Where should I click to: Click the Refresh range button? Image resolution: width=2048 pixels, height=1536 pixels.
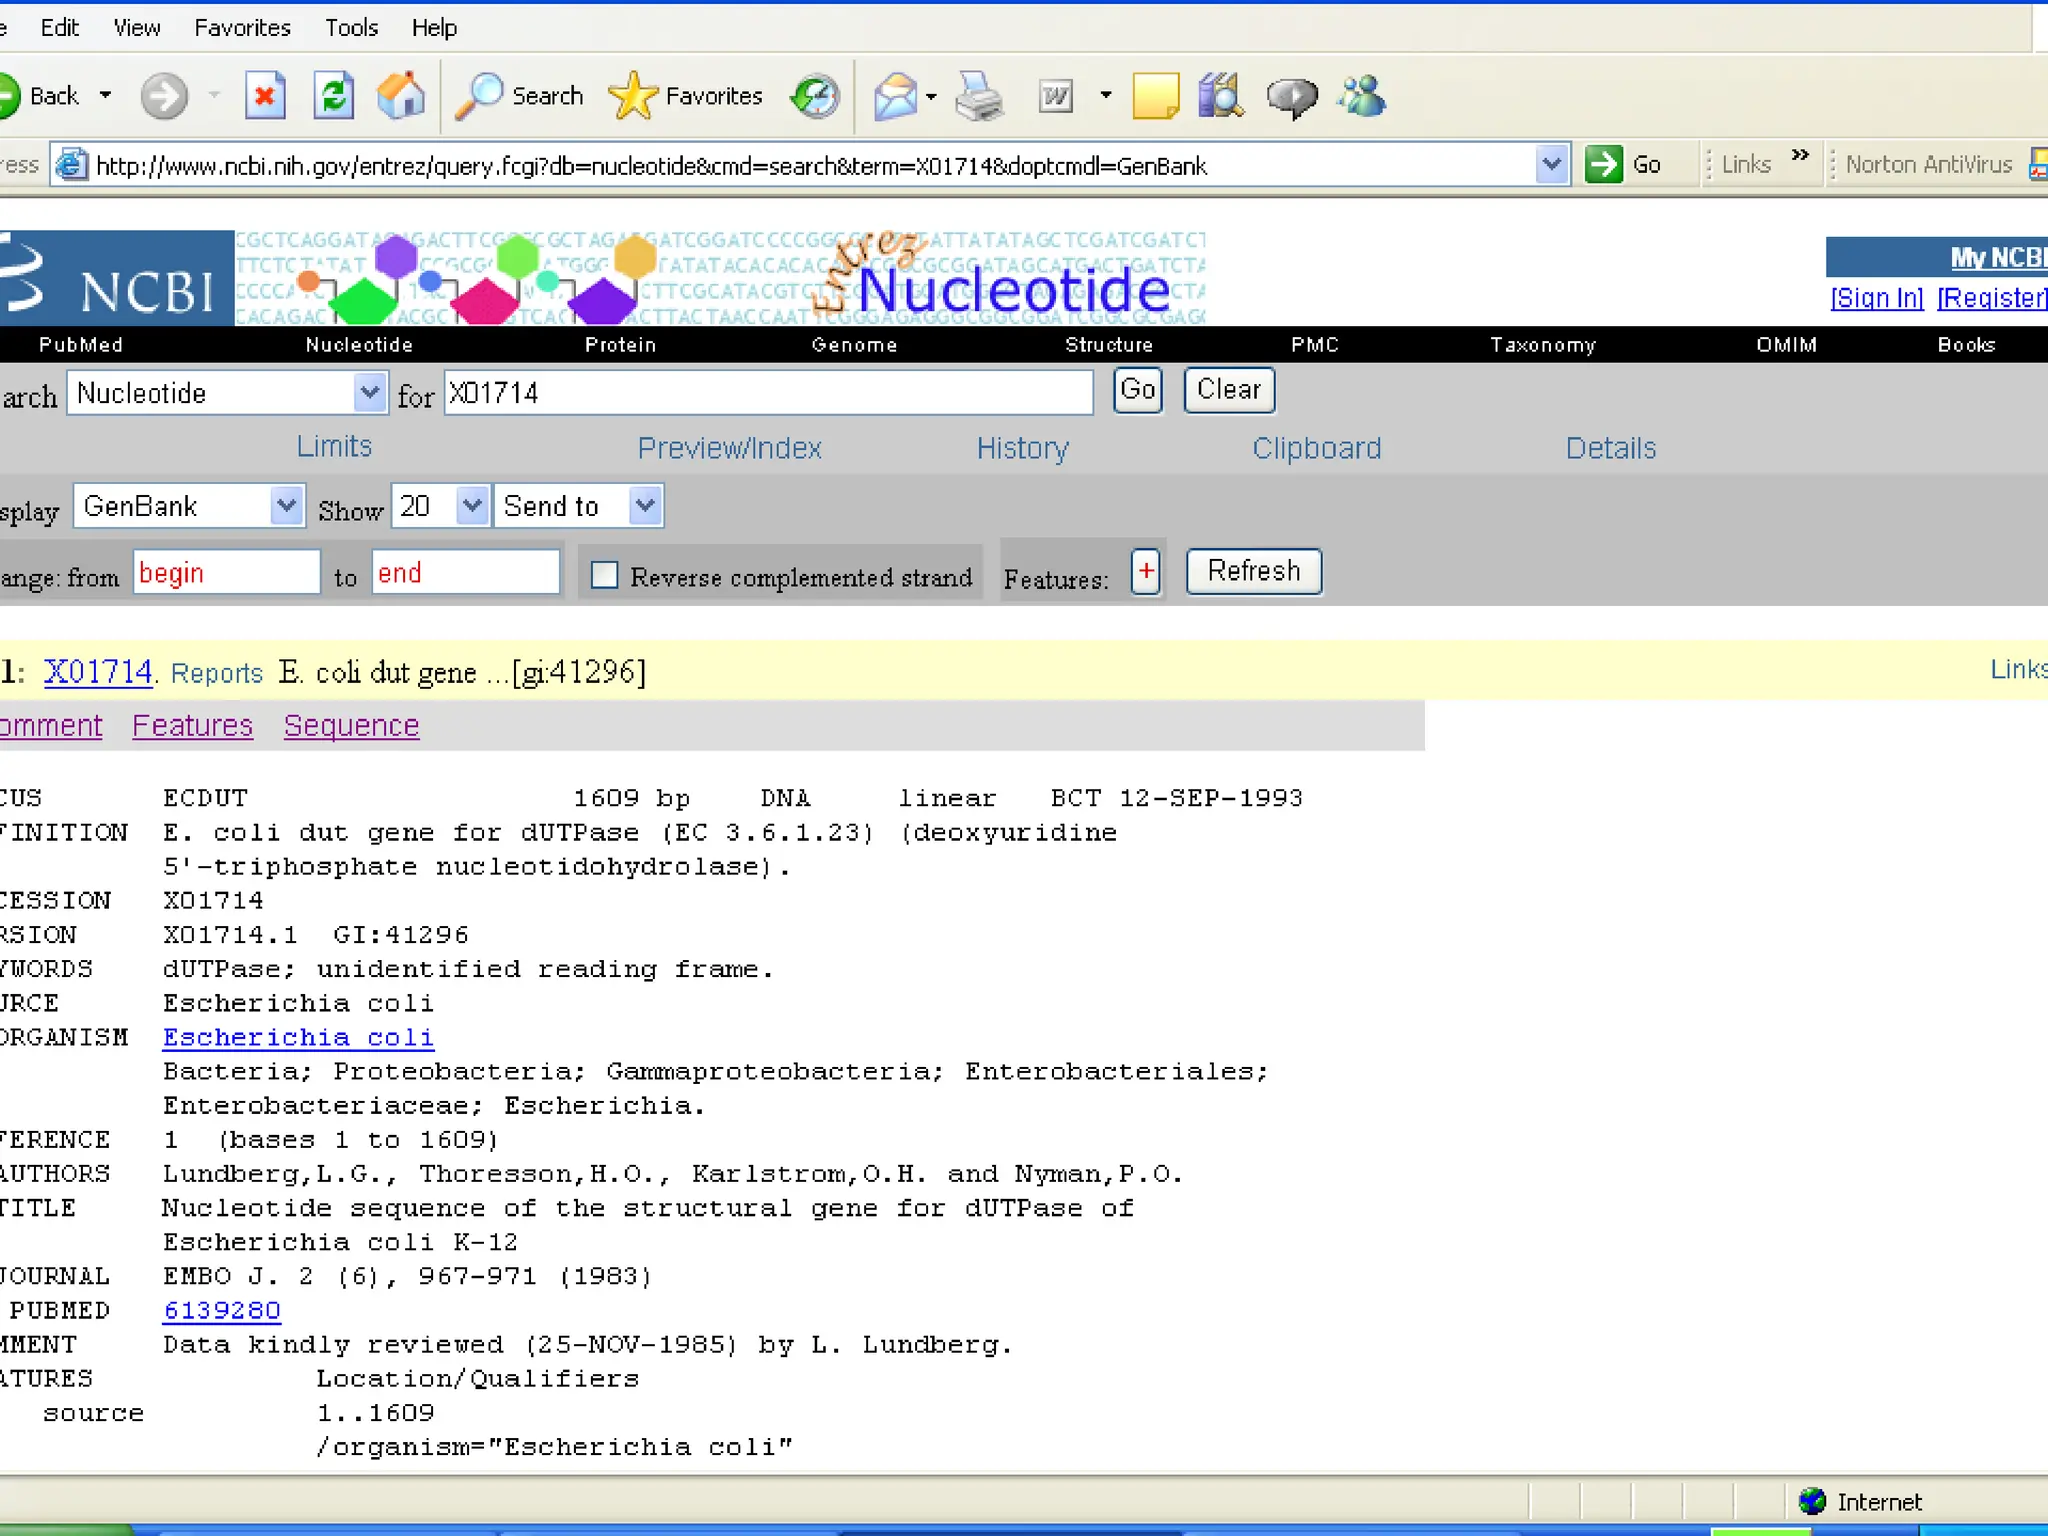(1253, 572)
